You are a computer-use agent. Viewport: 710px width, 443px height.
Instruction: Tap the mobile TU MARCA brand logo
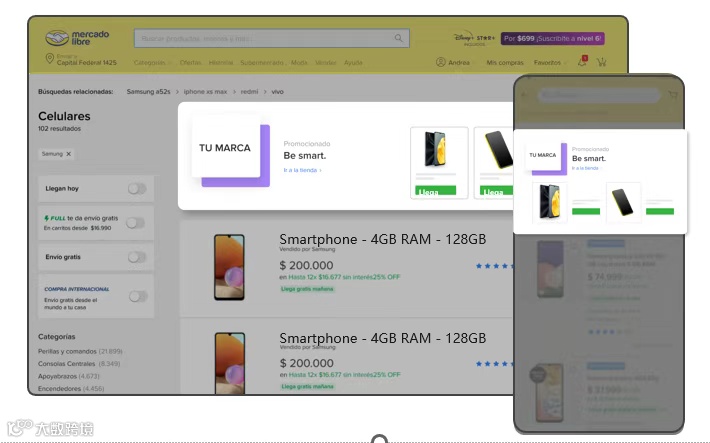(546, 157)
